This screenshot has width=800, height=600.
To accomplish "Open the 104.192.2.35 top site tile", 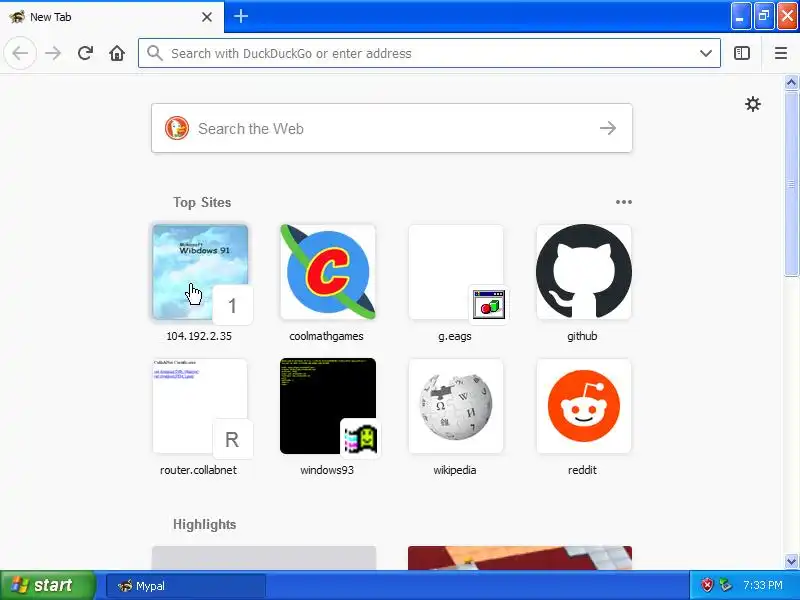I will [200, 272].
